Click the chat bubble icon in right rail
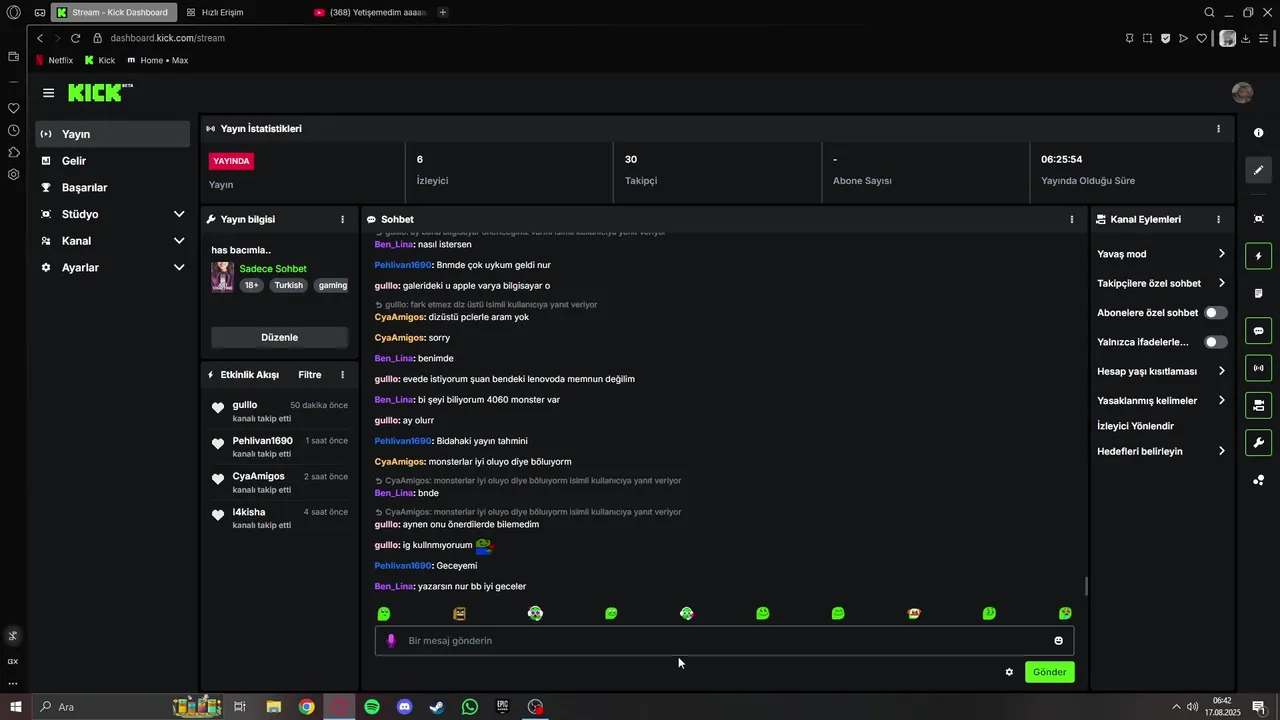 [x=1258, y=330]
